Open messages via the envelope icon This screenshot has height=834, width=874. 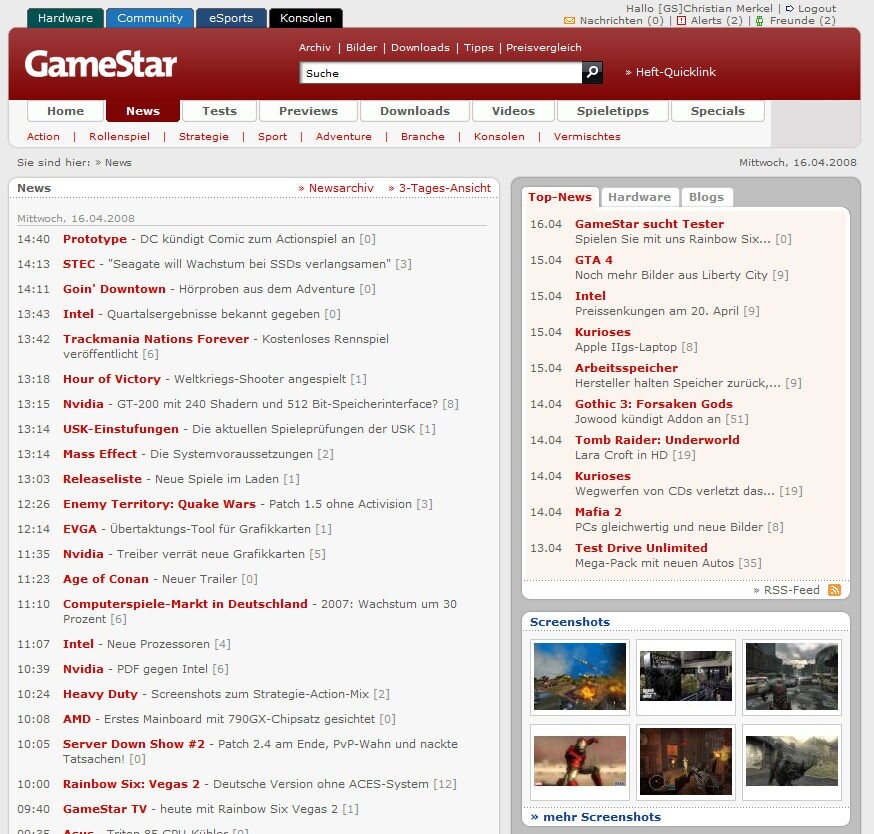pos(569,20)
